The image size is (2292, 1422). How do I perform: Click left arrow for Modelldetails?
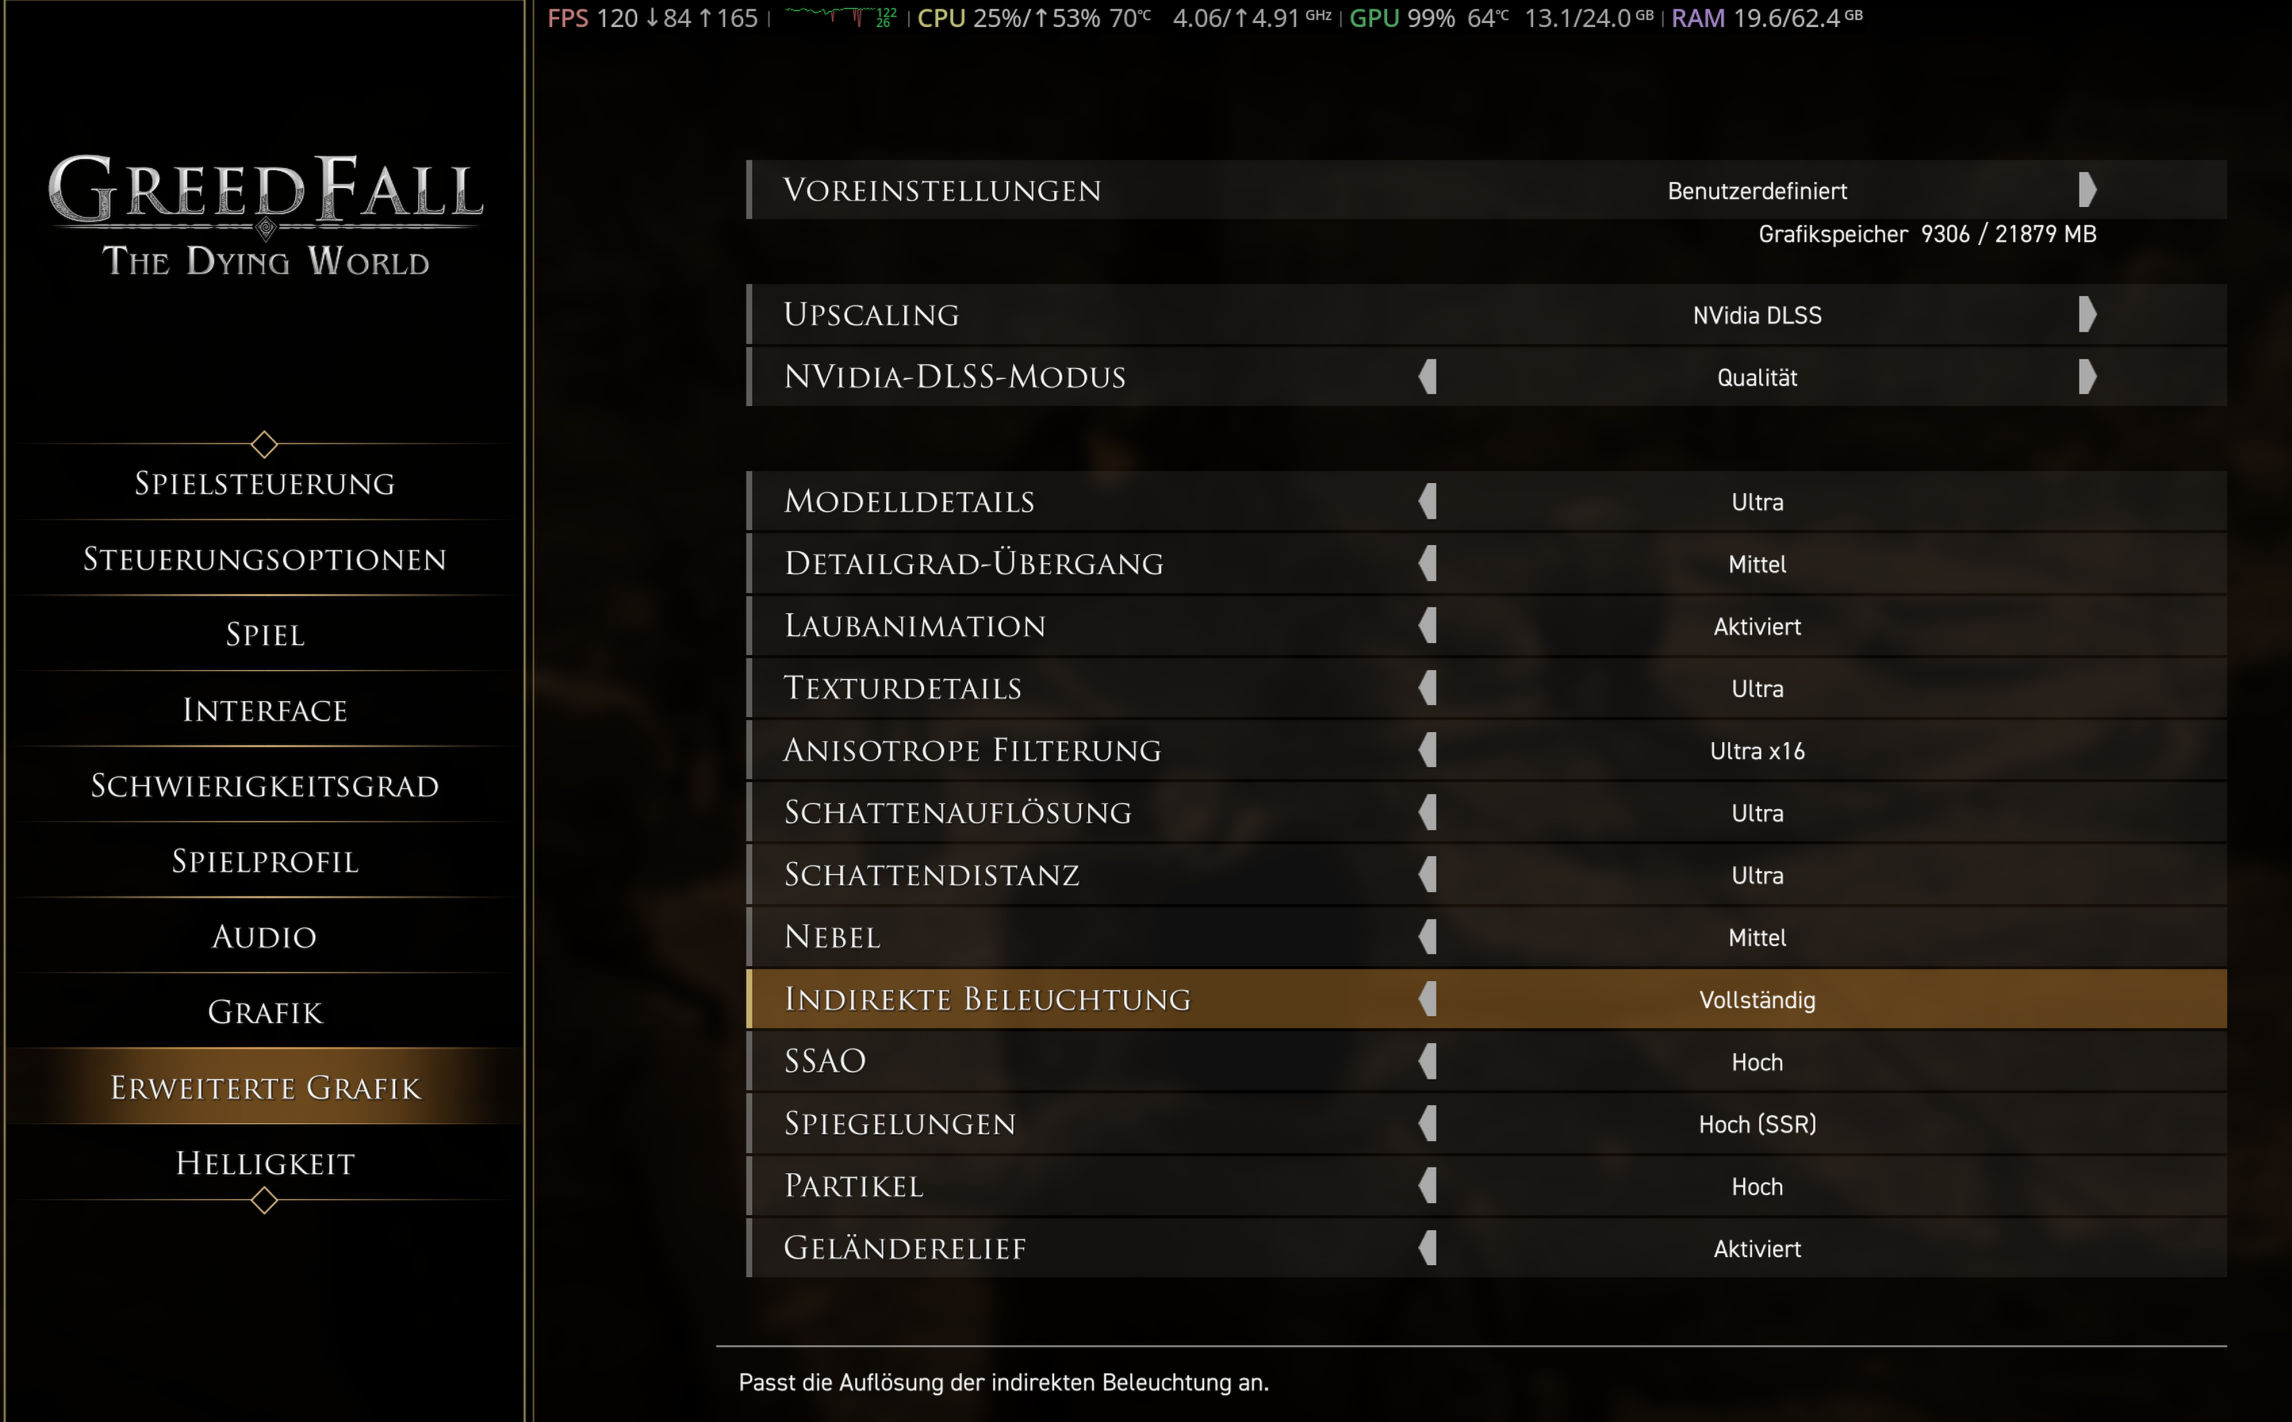(1428, 501)
